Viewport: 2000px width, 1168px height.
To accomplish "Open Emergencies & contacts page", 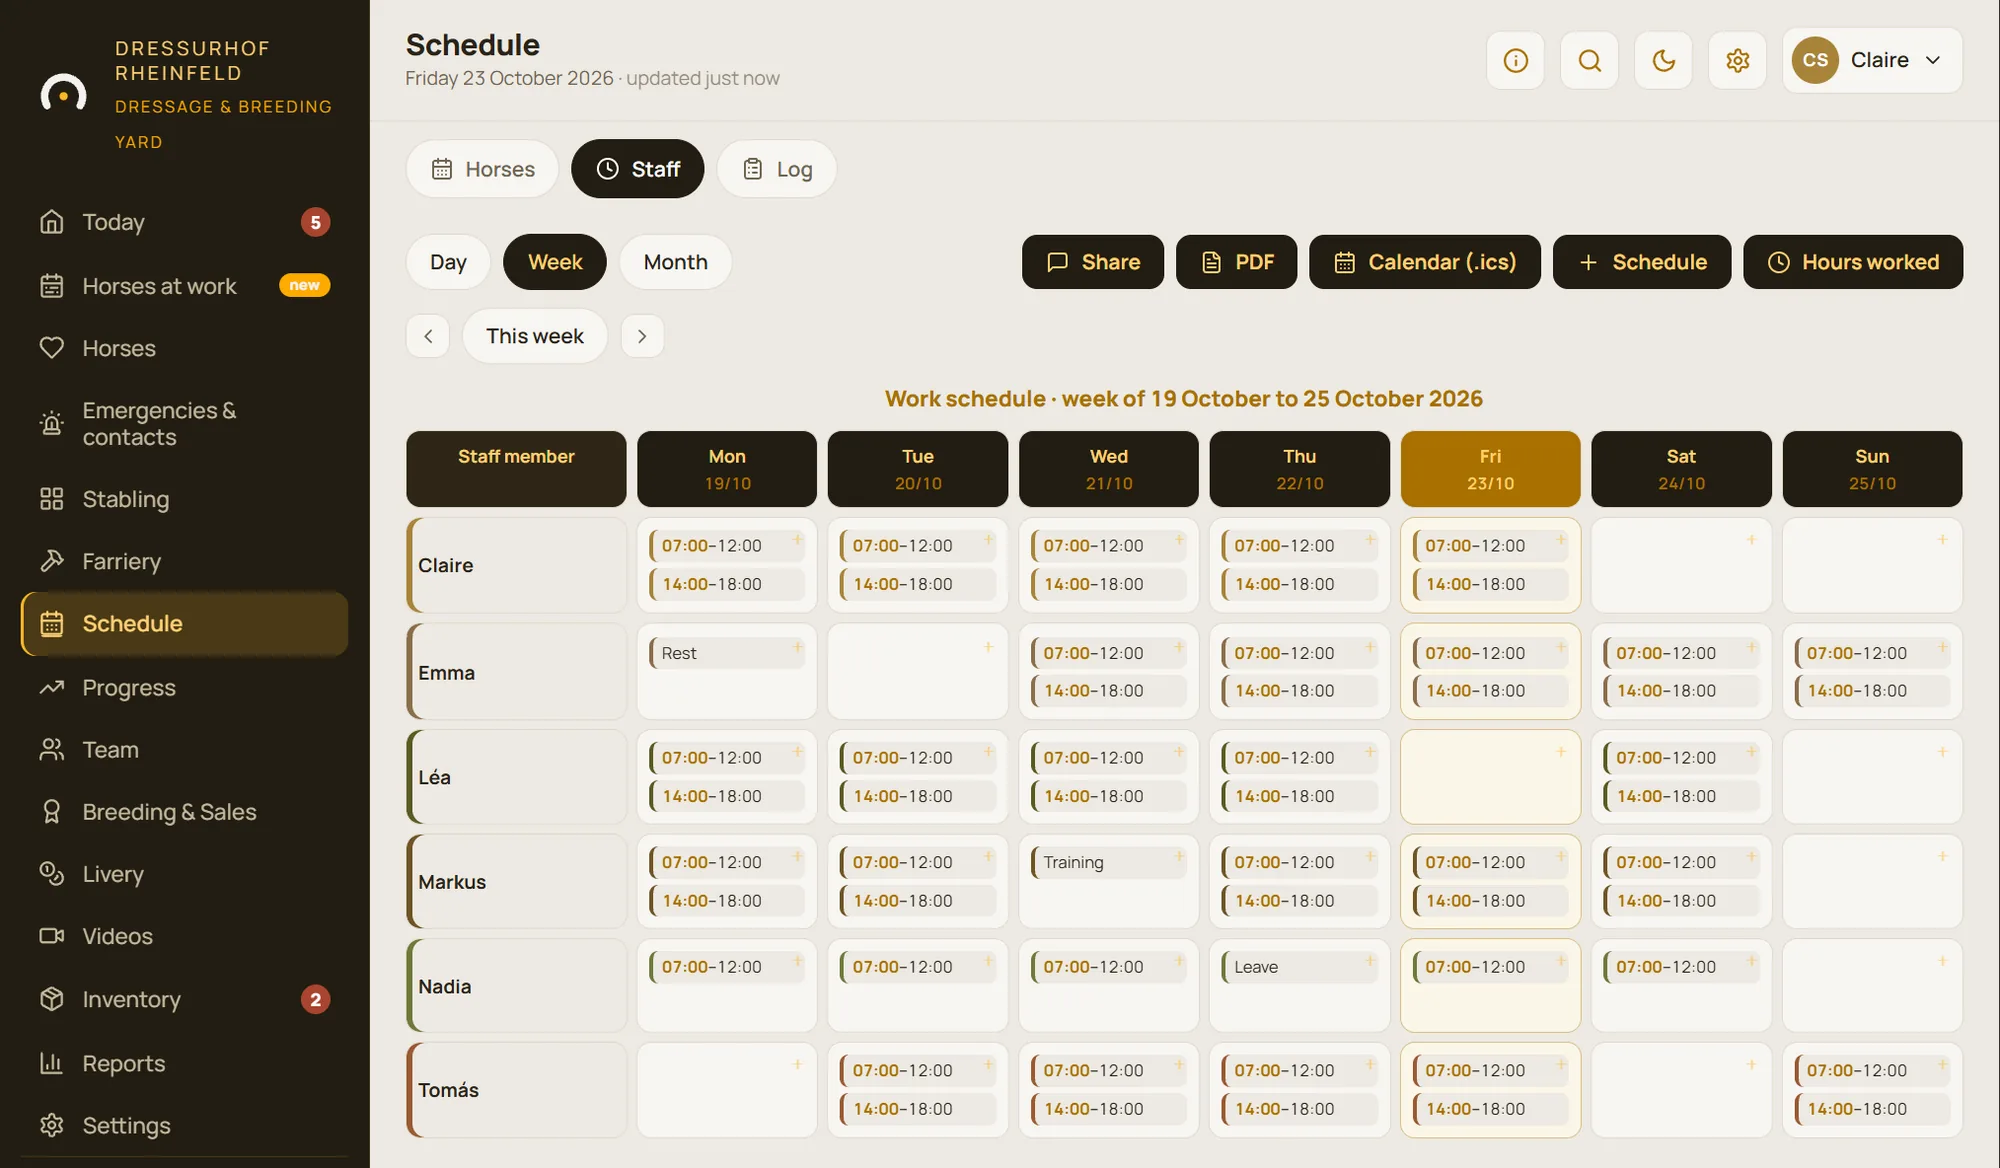I will pyautogui.click(x=185, y=424).
